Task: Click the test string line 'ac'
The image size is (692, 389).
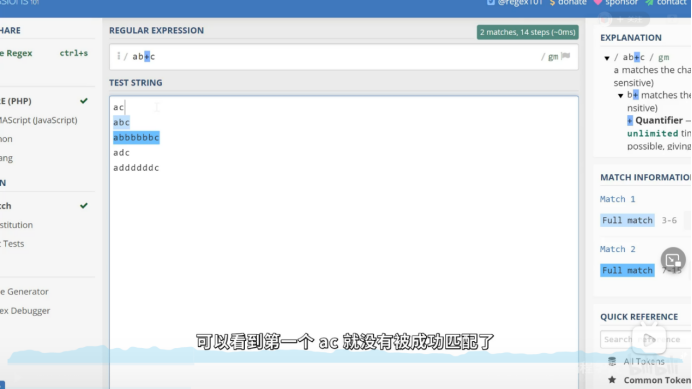Action: point(118,107)
